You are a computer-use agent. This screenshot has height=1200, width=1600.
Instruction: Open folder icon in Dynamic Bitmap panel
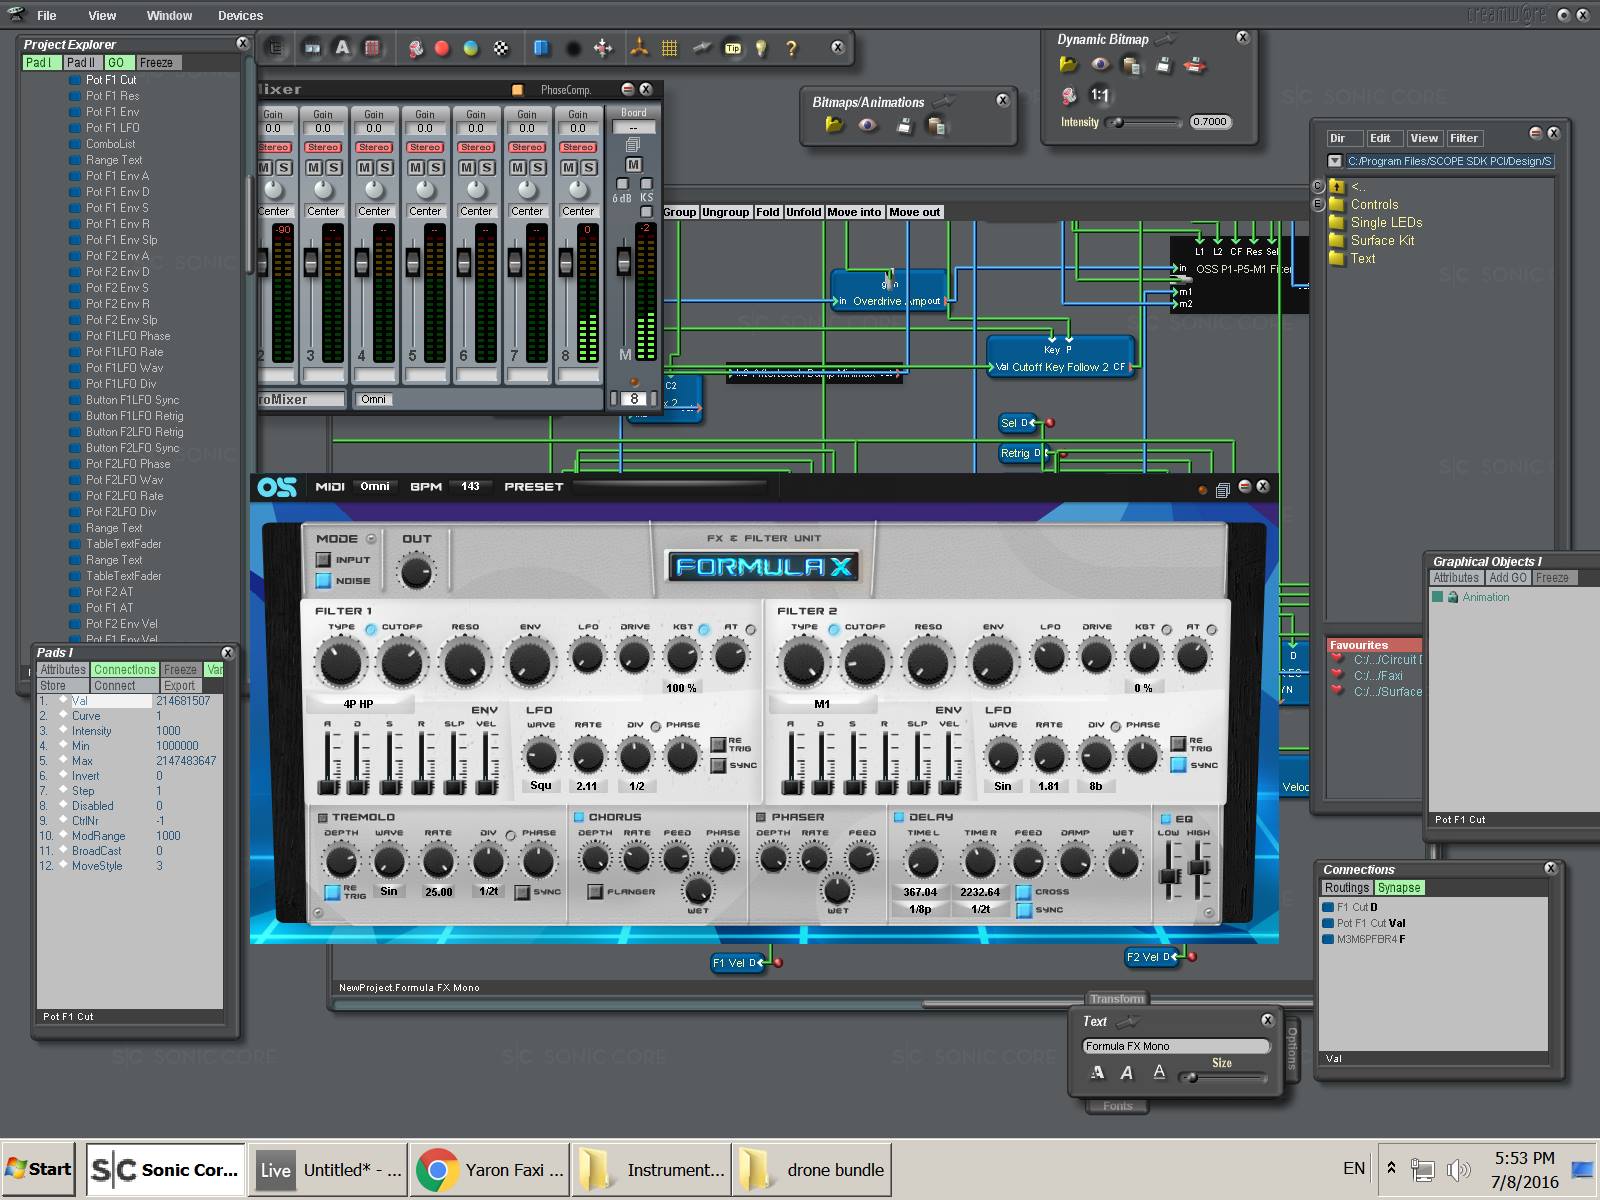[1069, 65]
